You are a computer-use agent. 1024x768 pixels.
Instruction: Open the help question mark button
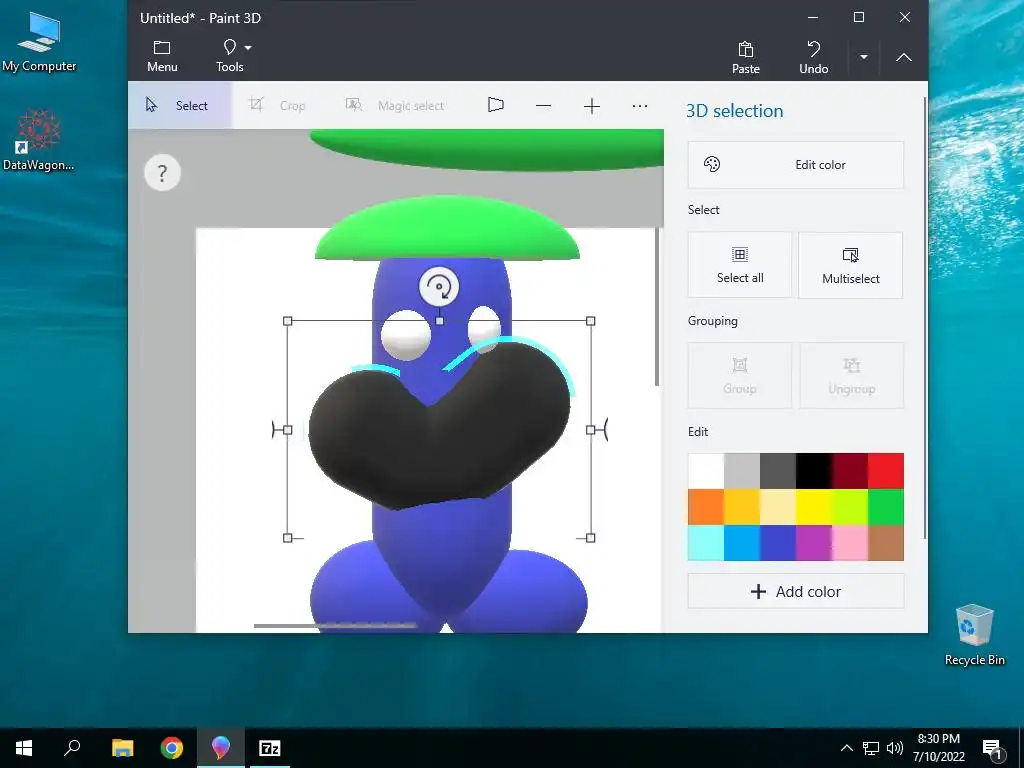coord(162,173)
